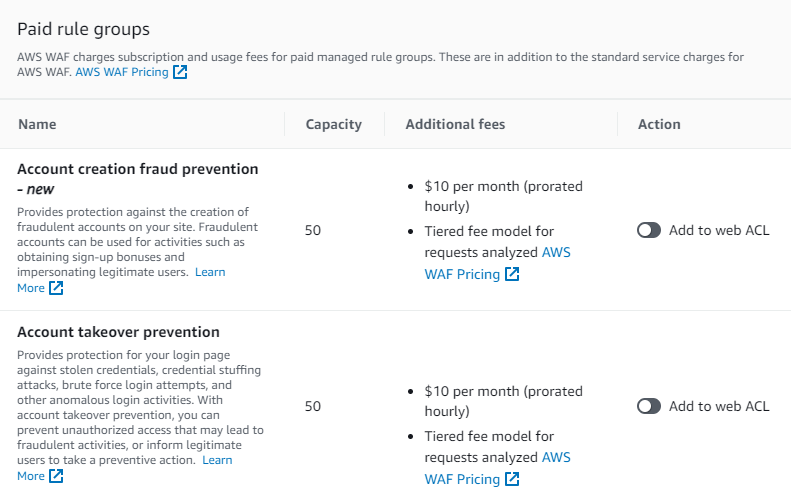Open AWS WAF Pricing link in the header description
This screenshot has width=791, height=499.
tap(122, 73)
